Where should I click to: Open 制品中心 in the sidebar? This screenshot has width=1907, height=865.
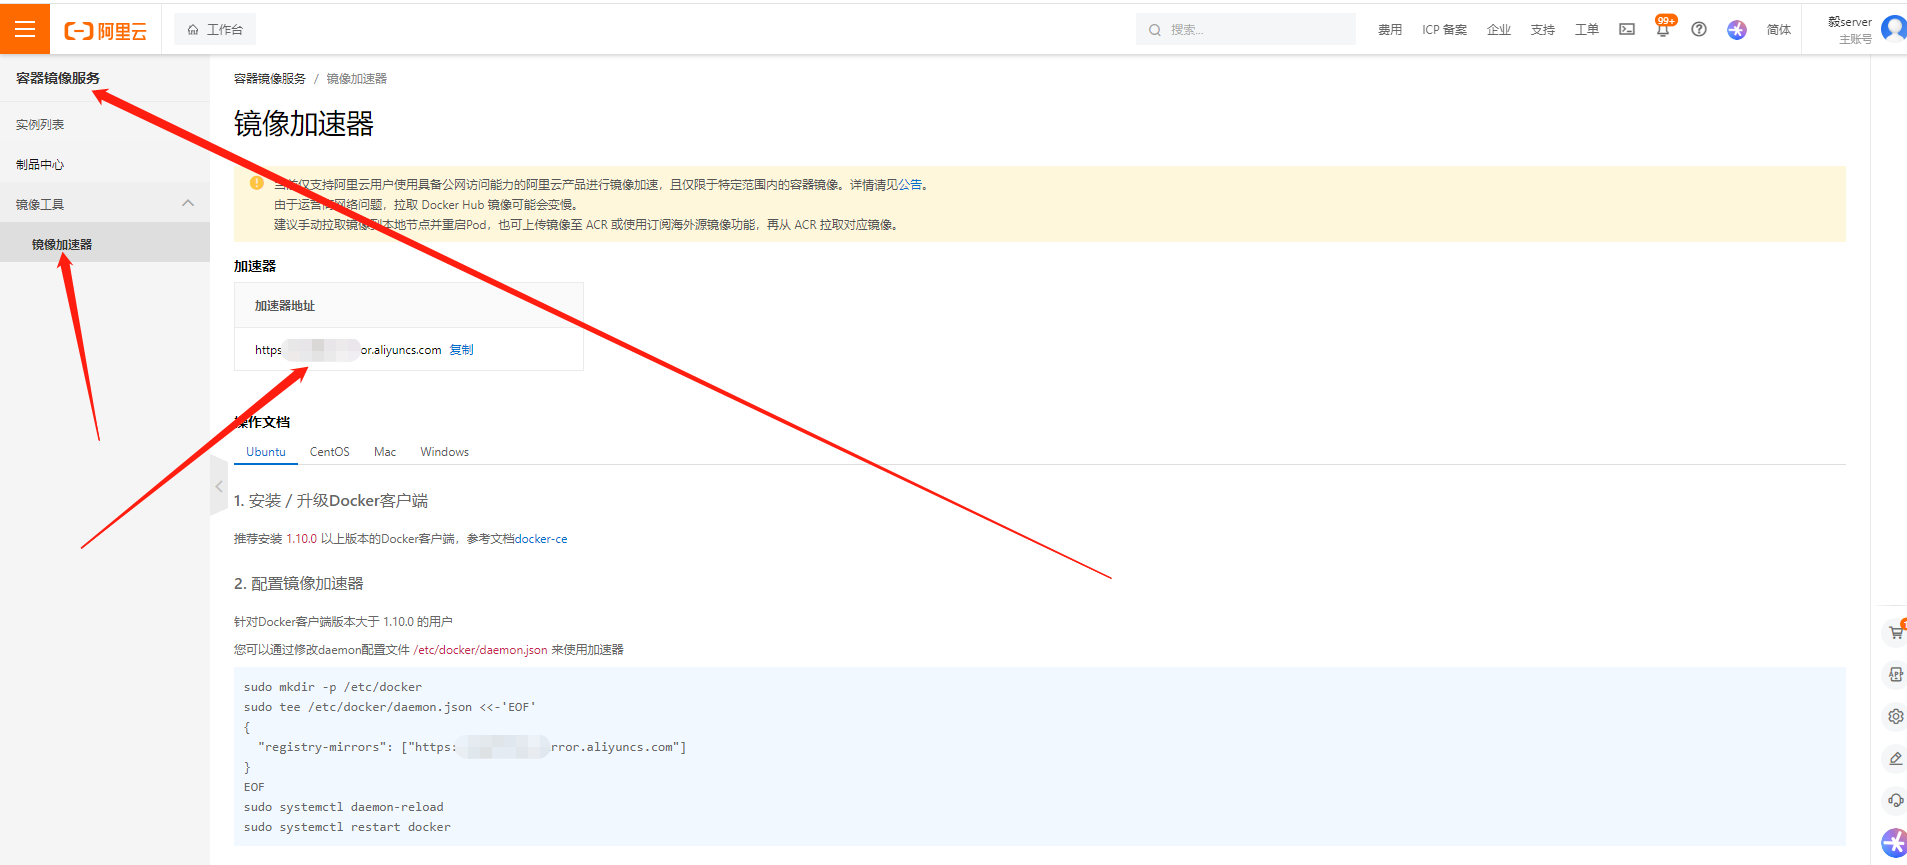pos(40,164)
